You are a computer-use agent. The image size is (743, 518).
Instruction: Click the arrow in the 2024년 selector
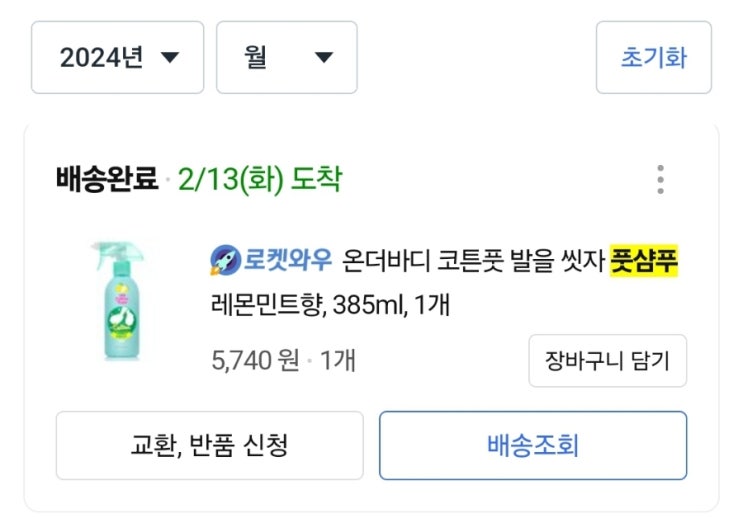pyautogui.click(x=170, y=58)
